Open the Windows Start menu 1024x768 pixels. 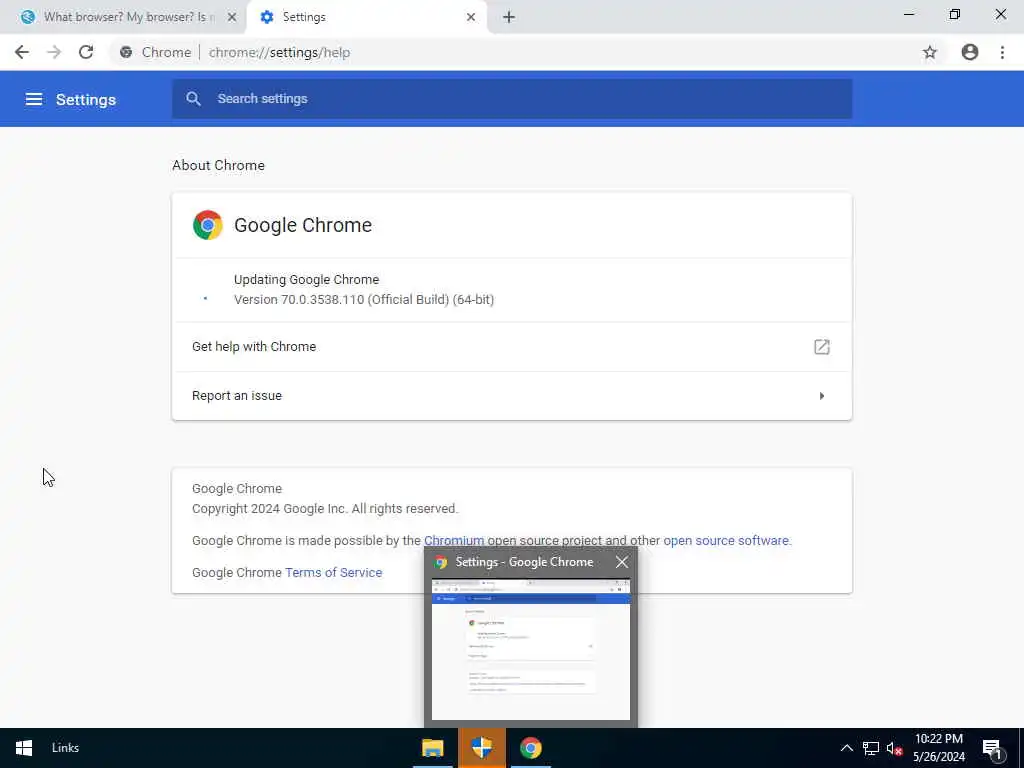pos(24,748)
